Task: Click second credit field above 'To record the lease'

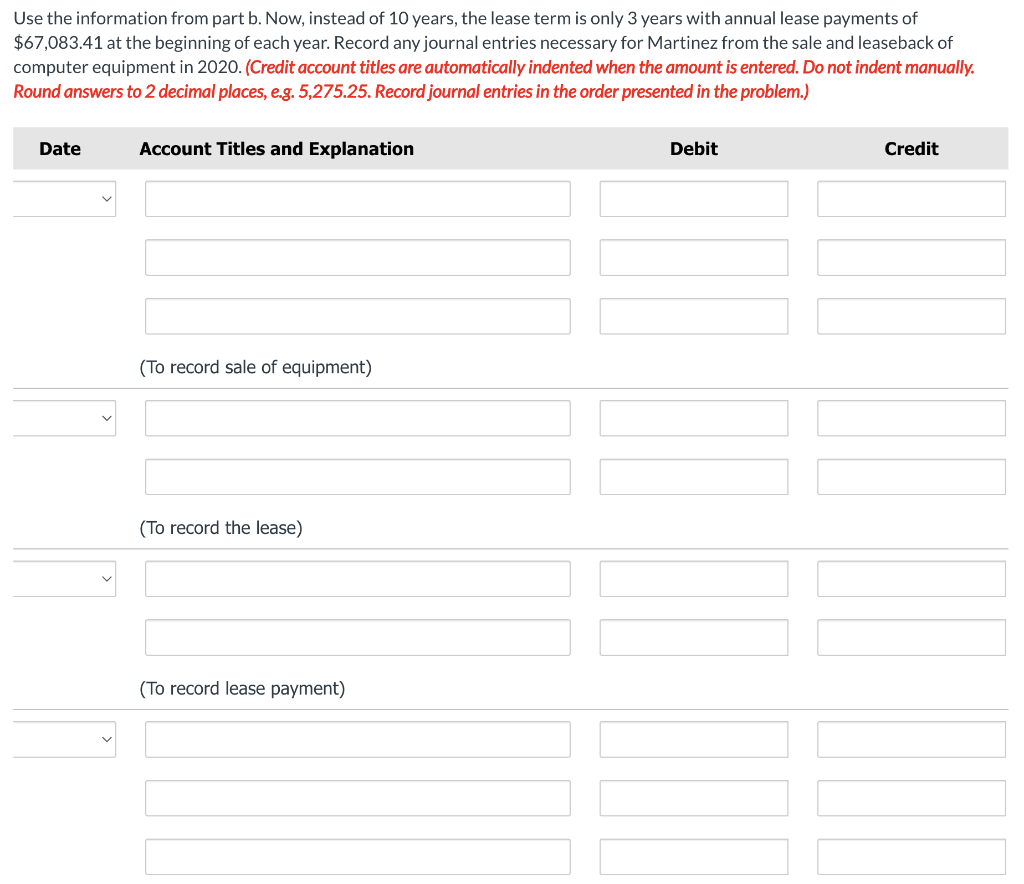Action: [x=912, y=477]
